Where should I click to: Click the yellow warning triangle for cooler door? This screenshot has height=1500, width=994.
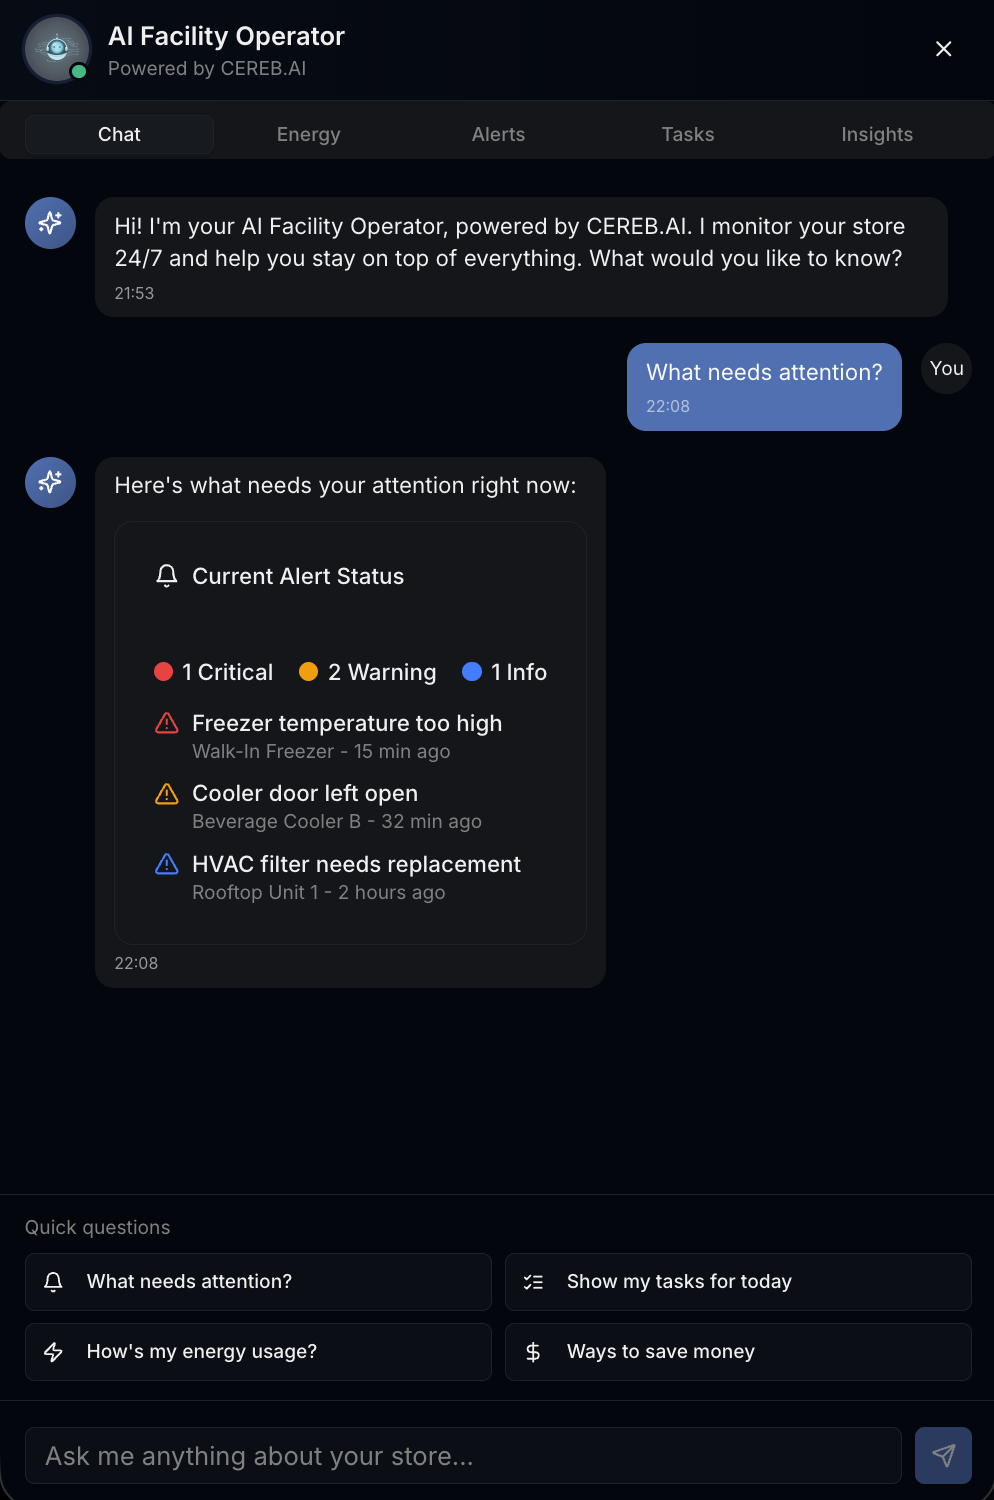[x=166, y=793]
